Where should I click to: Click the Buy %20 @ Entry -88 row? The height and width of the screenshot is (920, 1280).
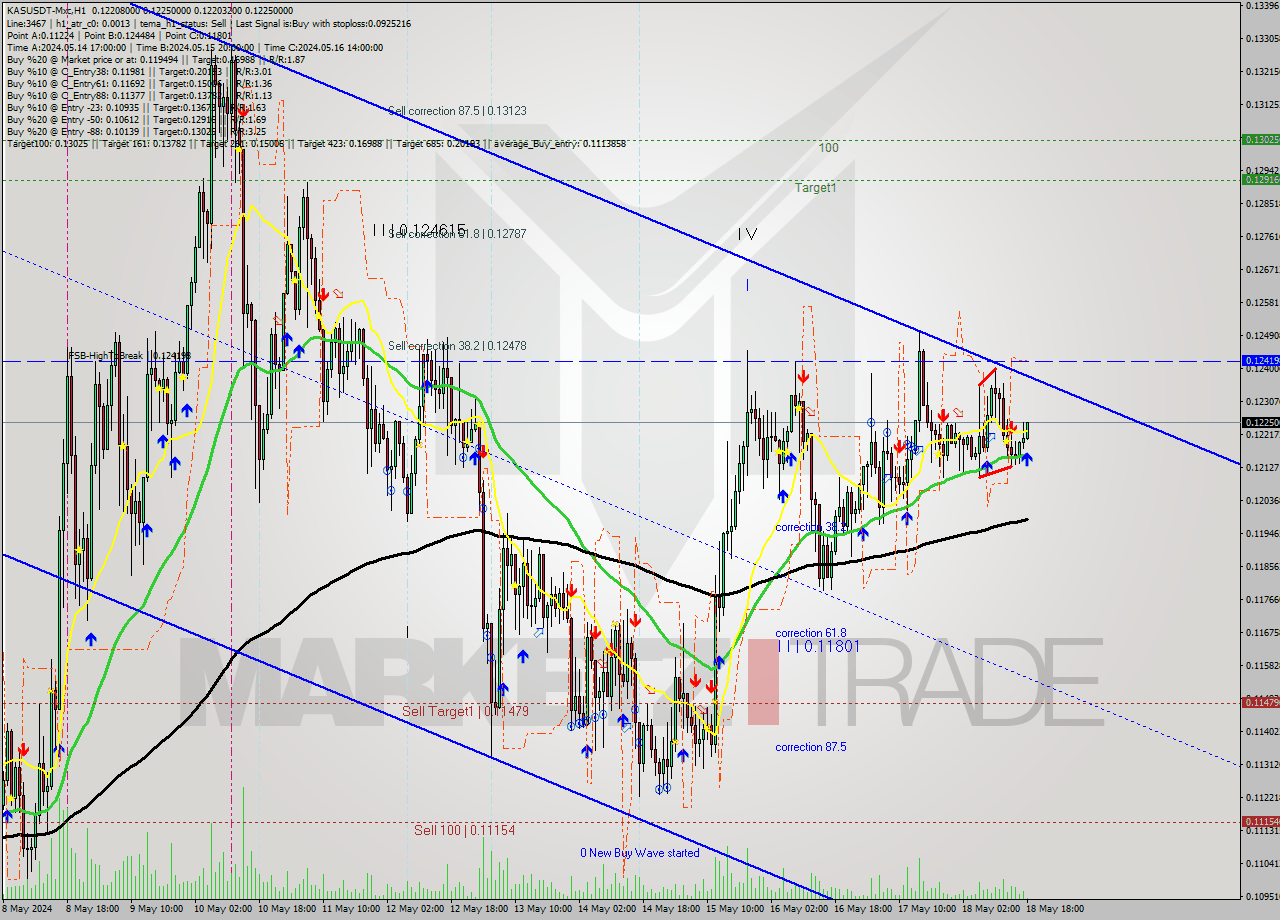pyautogui.click(x=136, y=131)
